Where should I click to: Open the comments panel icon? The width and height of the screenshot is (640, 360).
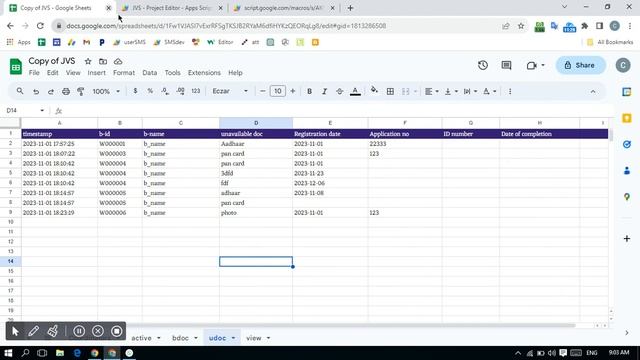coord(506,65)
